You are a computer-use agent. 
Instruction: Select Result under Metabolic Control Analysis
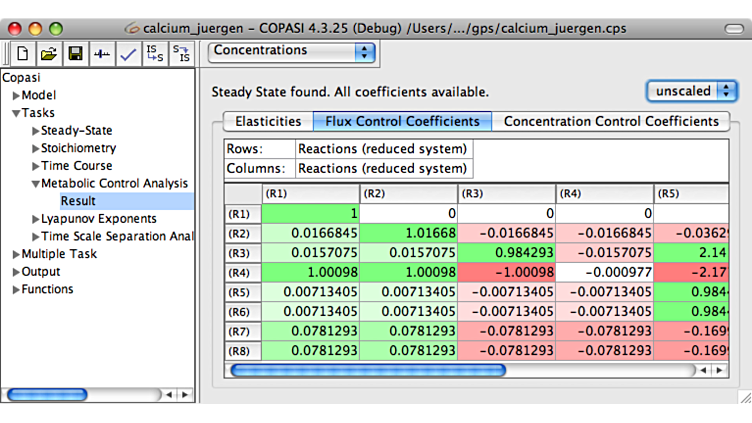point(78,201)
